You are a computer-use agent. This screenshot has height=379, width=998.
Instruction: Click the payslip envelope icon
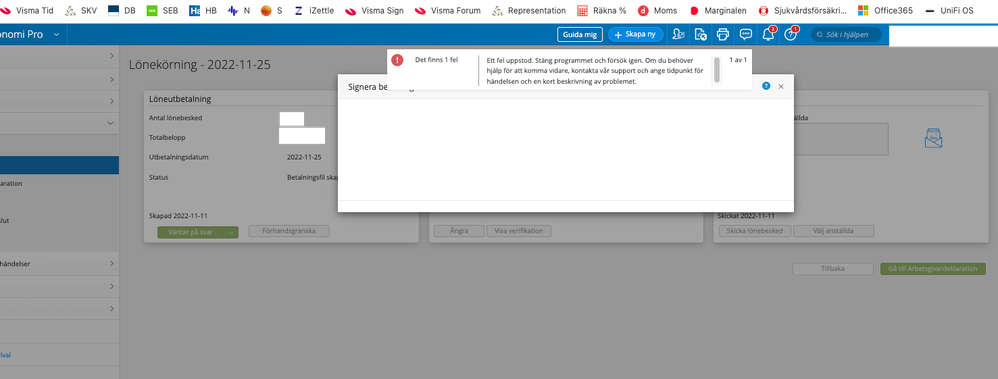tap(933, 139)
